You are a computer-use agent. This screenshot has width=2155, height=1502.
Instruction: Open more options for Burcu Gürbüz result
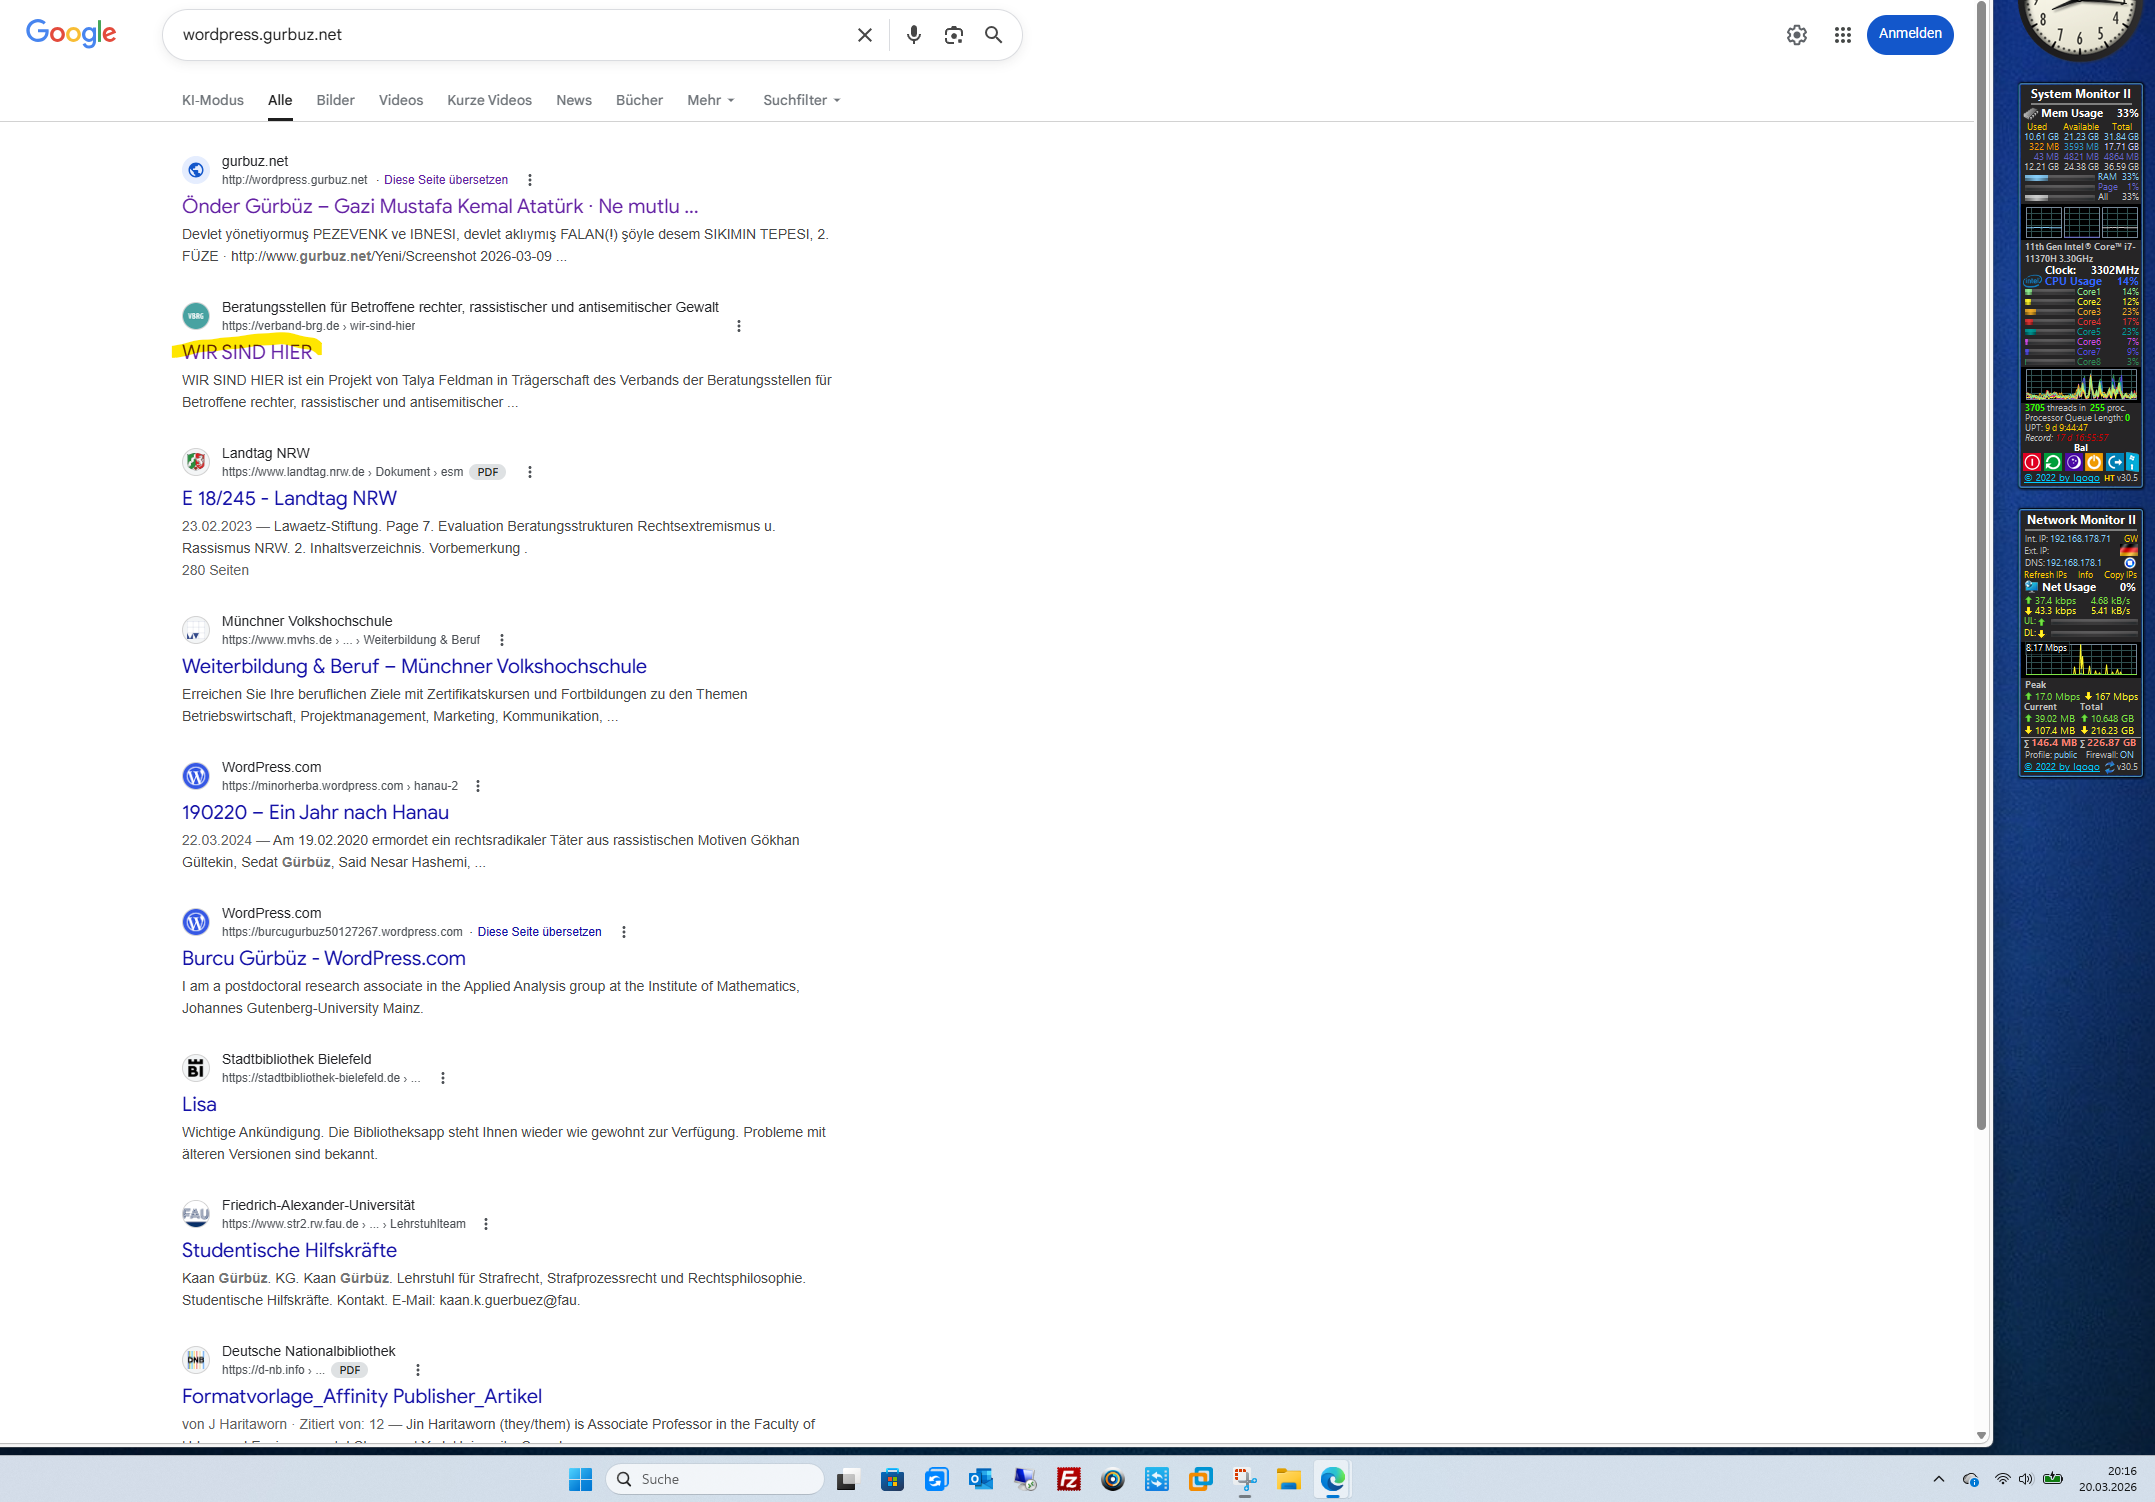pos(624,932)
